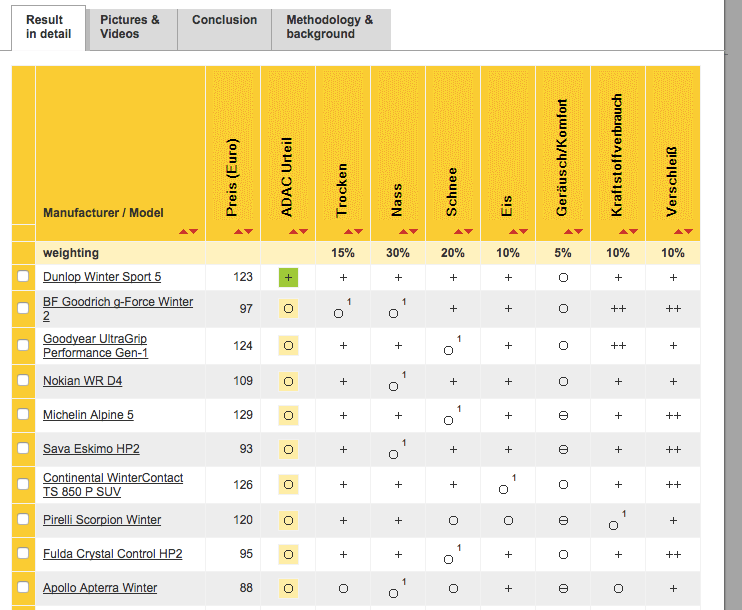Check the Fulda Crystal Control HP2 checkbox

[23, 553]
